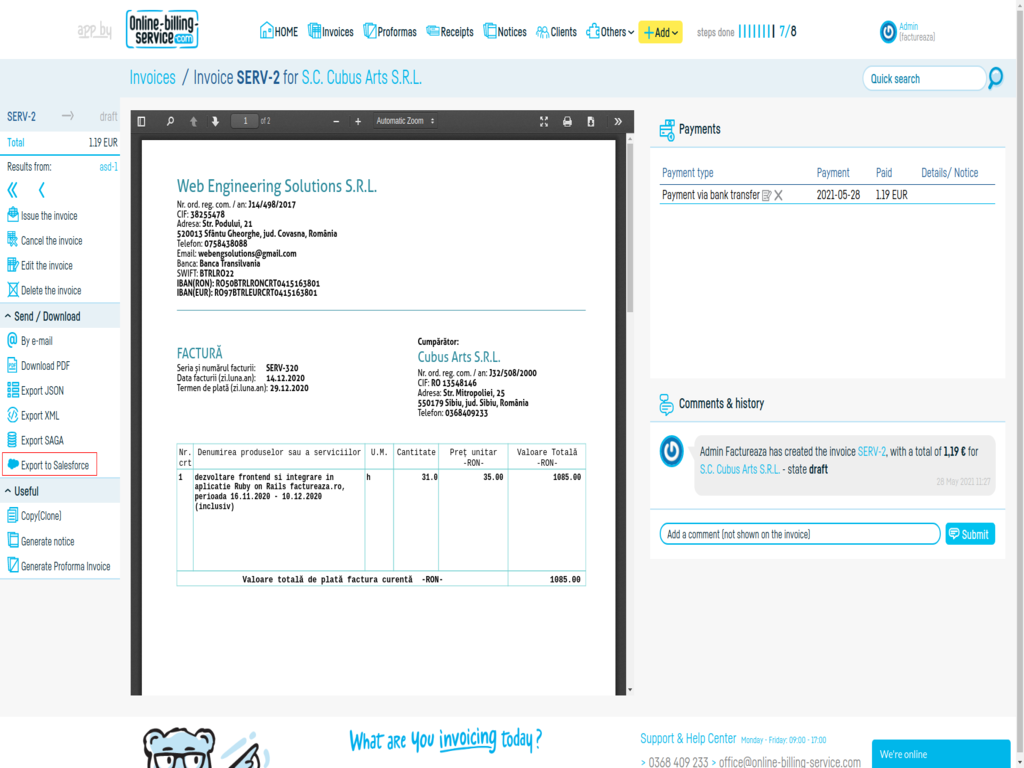
Task: Open the Receipts menu item
Action: tap(450, 32)
